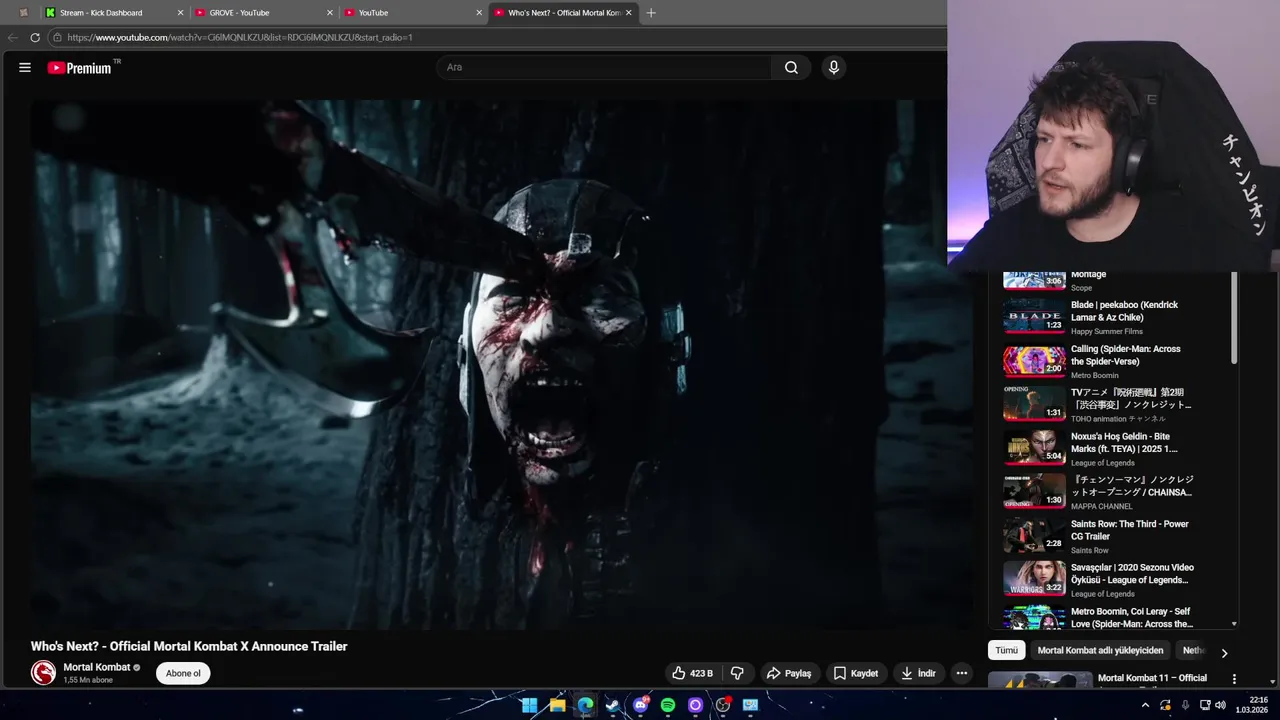Open a new browser tab

(651, 13)
